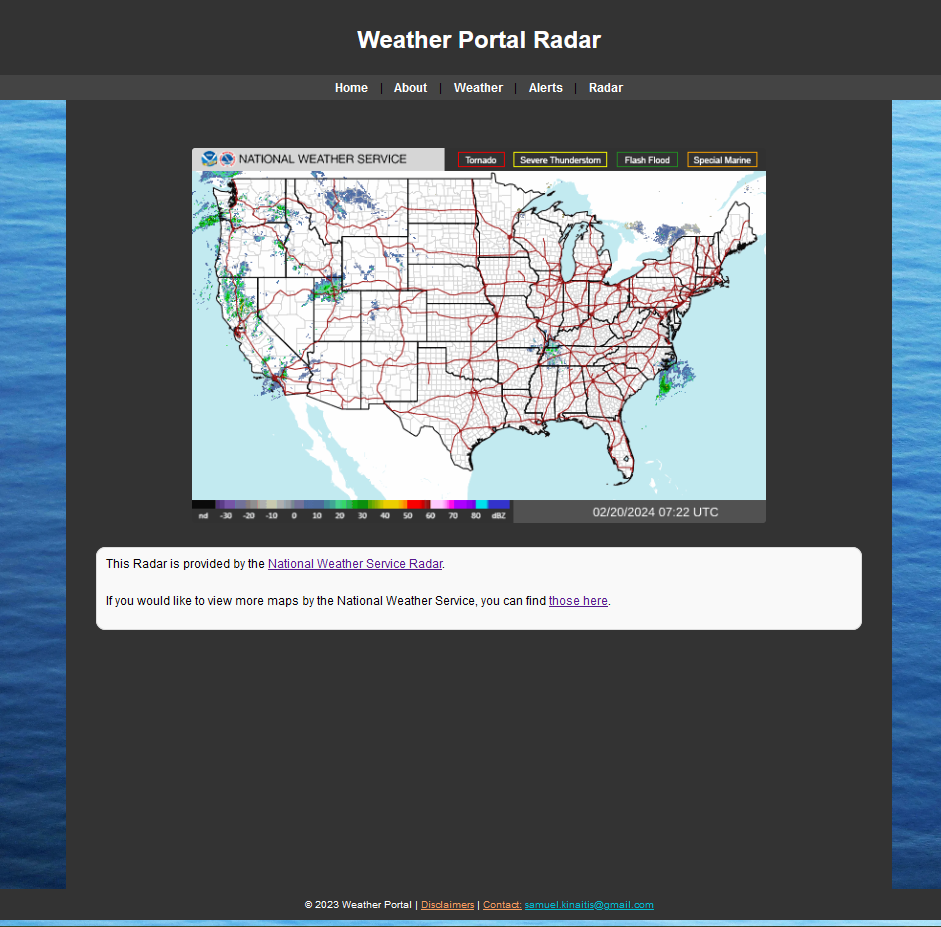Click the yellow Severe Thunderstorm legend box
This screenshot has width=941, height=927.
coord(560,160)
